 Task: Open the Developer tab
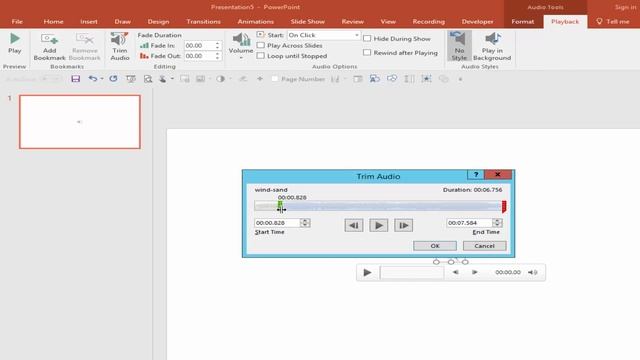point(478,22)
